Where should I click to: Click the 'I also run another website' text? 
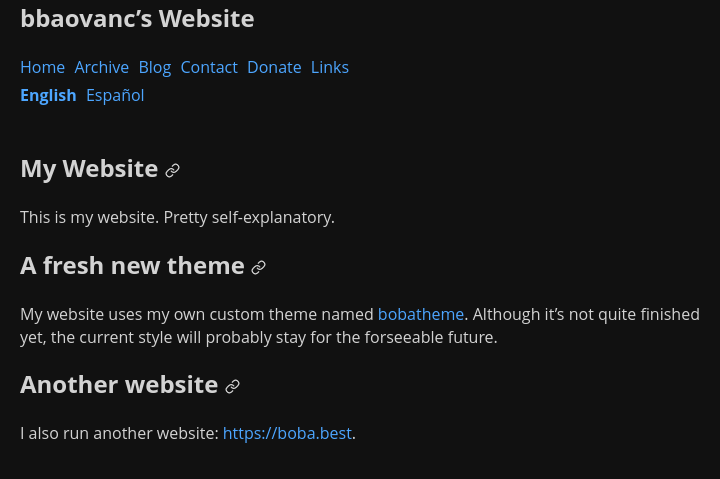tap(120, 433)
